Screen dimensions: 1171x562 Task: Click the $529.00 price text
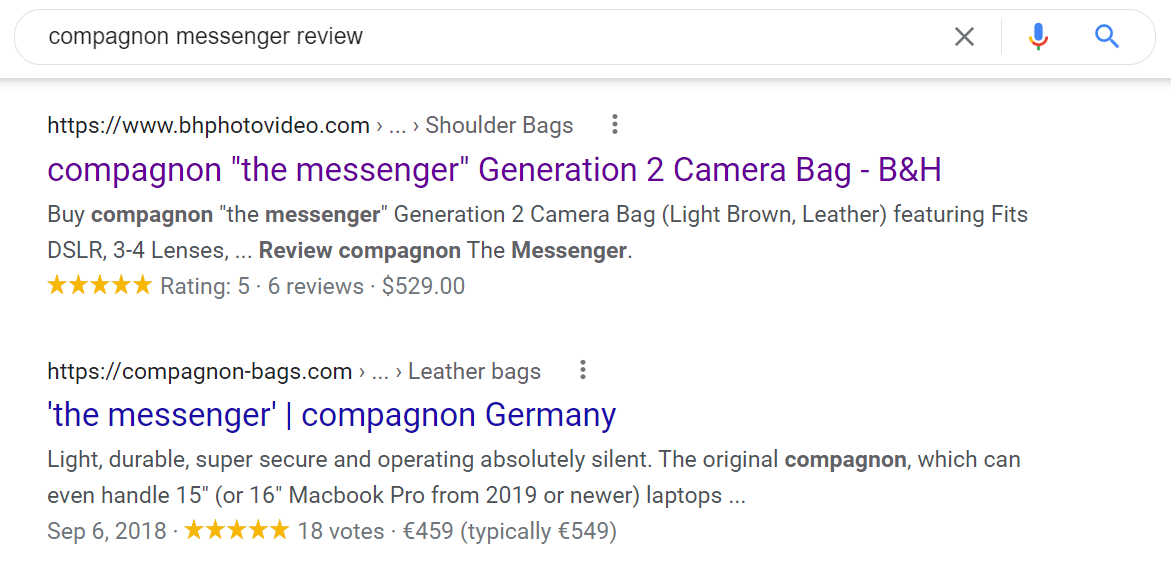pyautogui.click(x=423, y=286)
